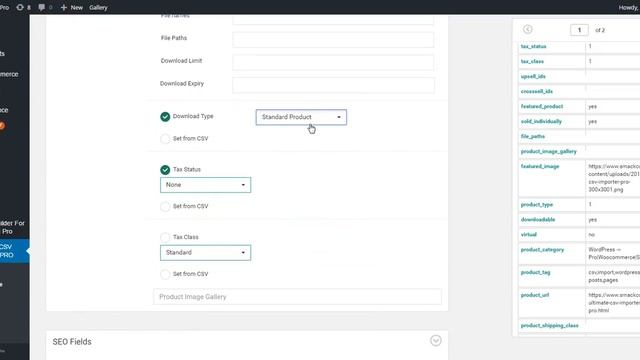Click the file_paths field name
The image size is (640, 360).
(532, 136)
